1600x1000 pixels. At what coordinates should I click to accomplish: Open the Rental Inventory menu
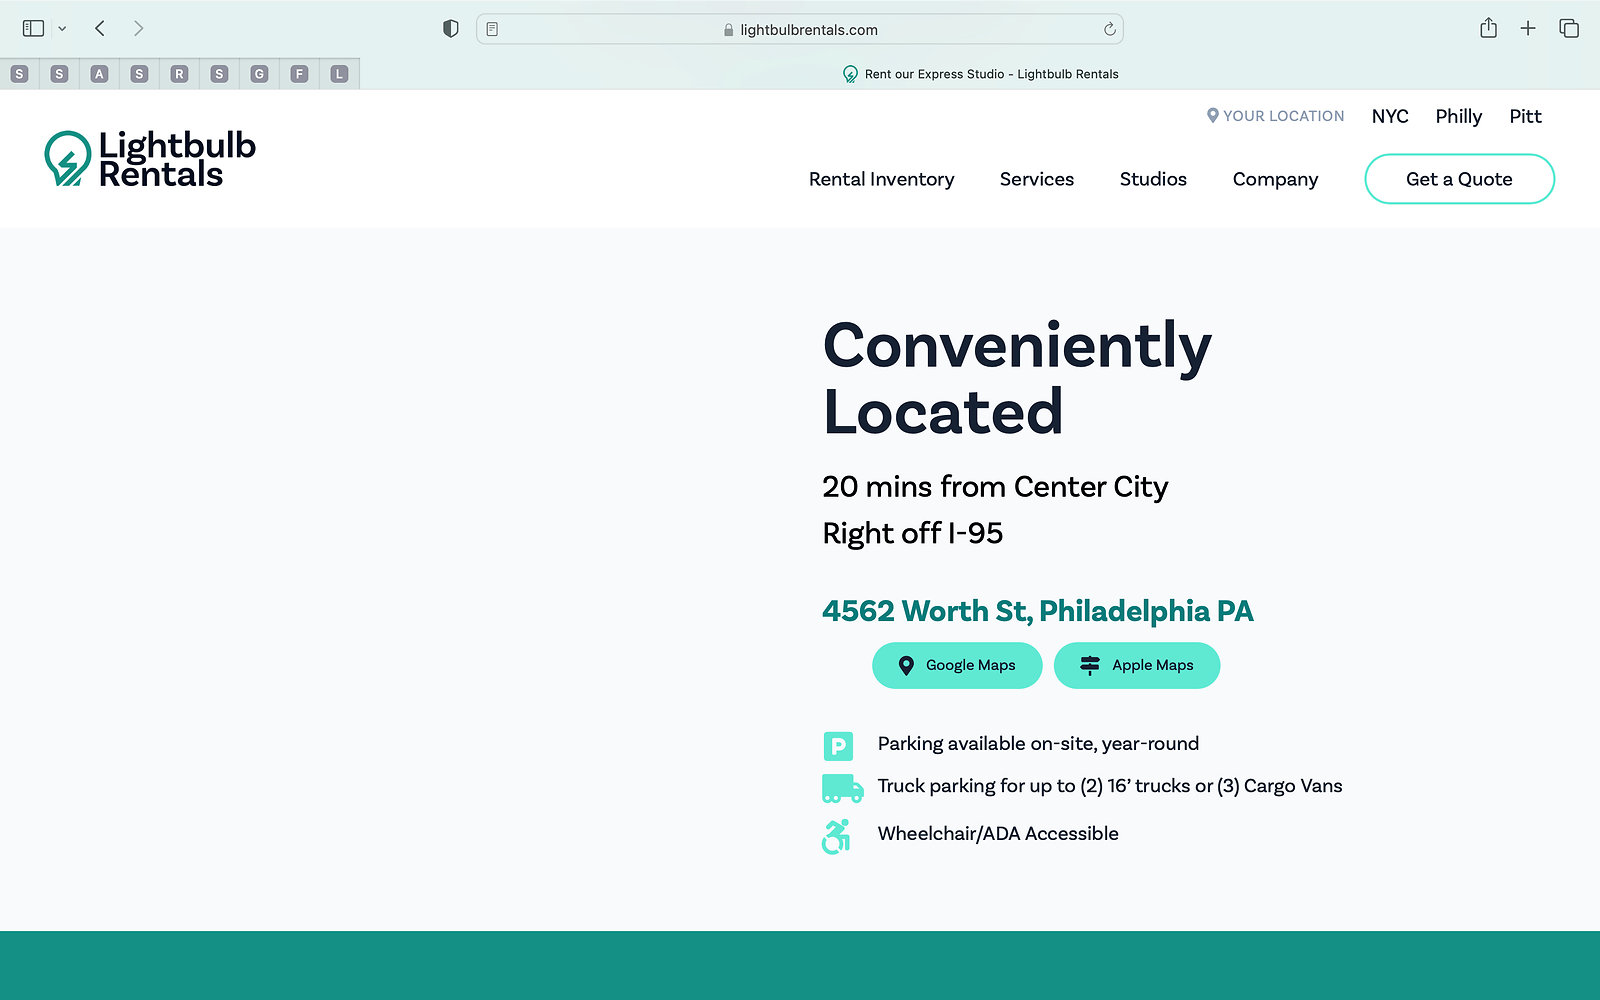click(x=881, y=179)
